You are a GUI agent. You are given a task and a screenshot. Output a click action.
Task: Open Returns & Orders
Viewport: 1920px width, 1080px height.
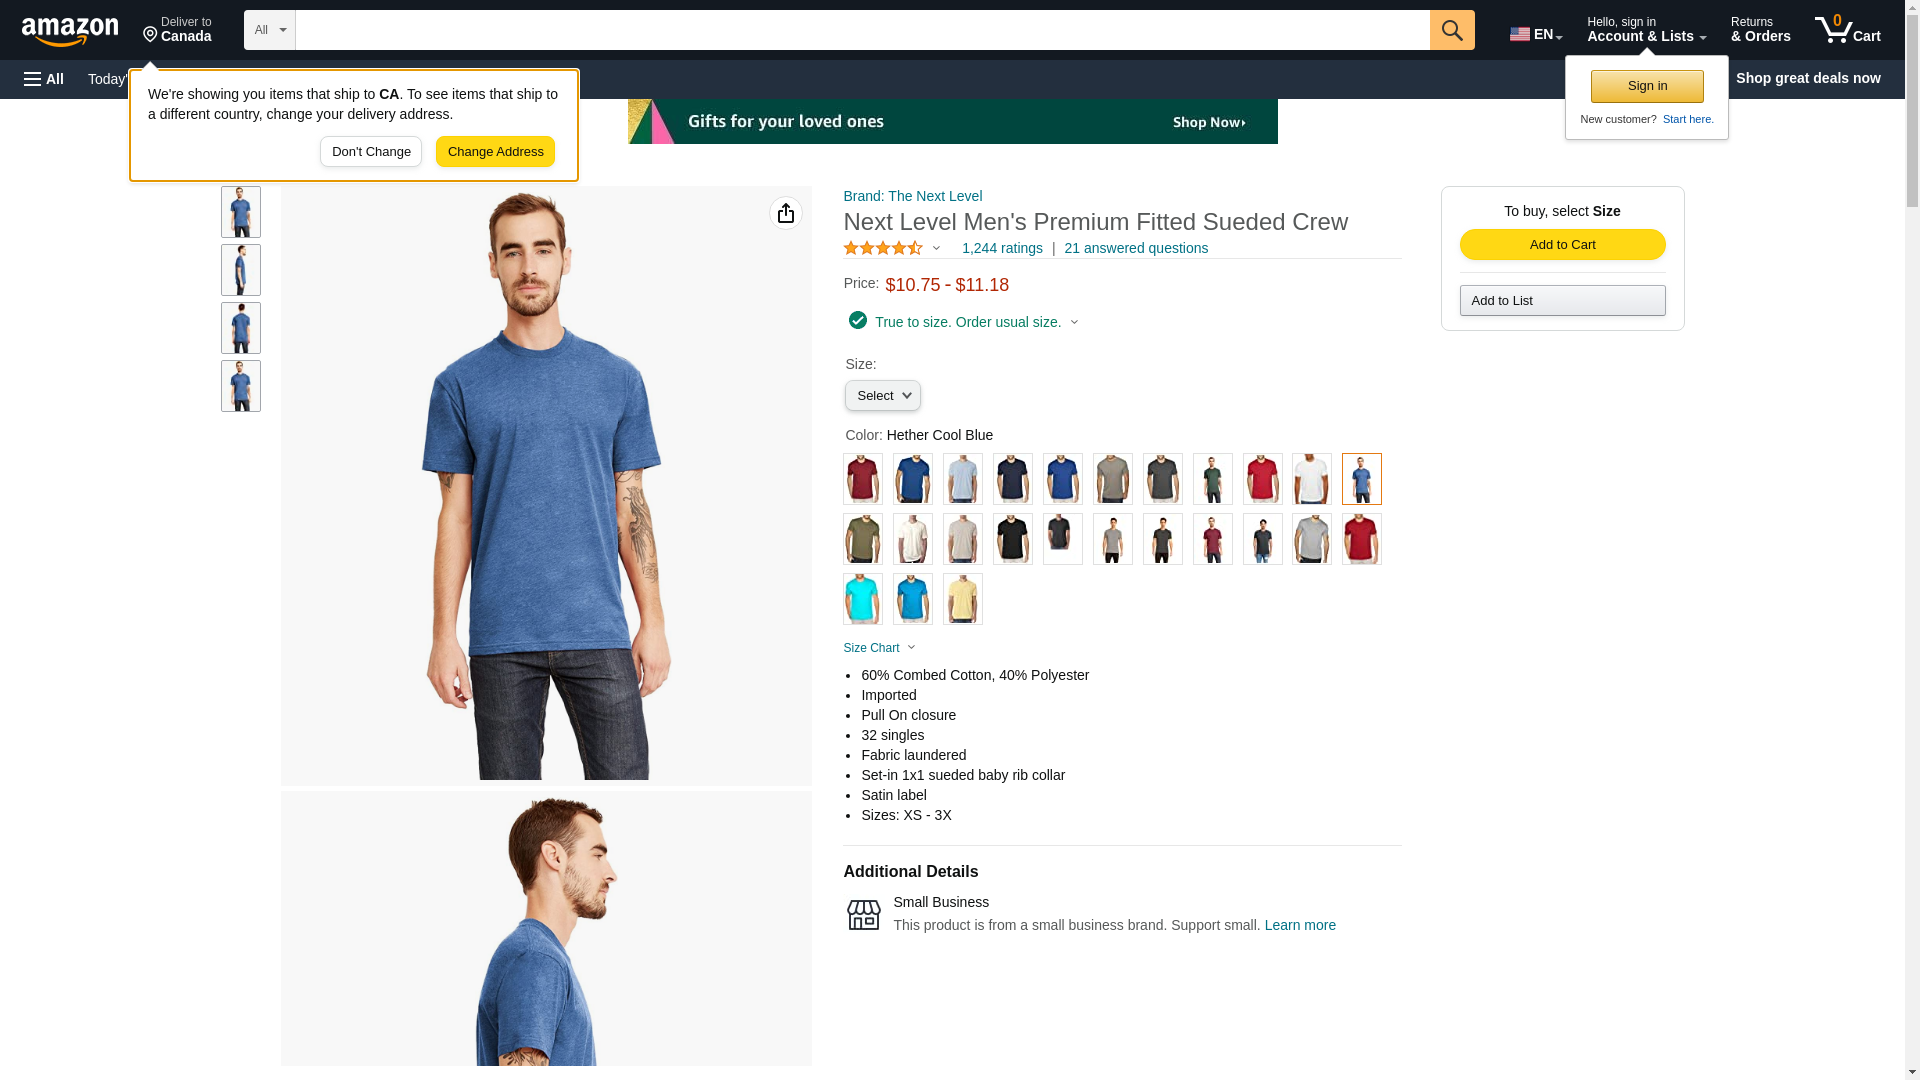1760,30
